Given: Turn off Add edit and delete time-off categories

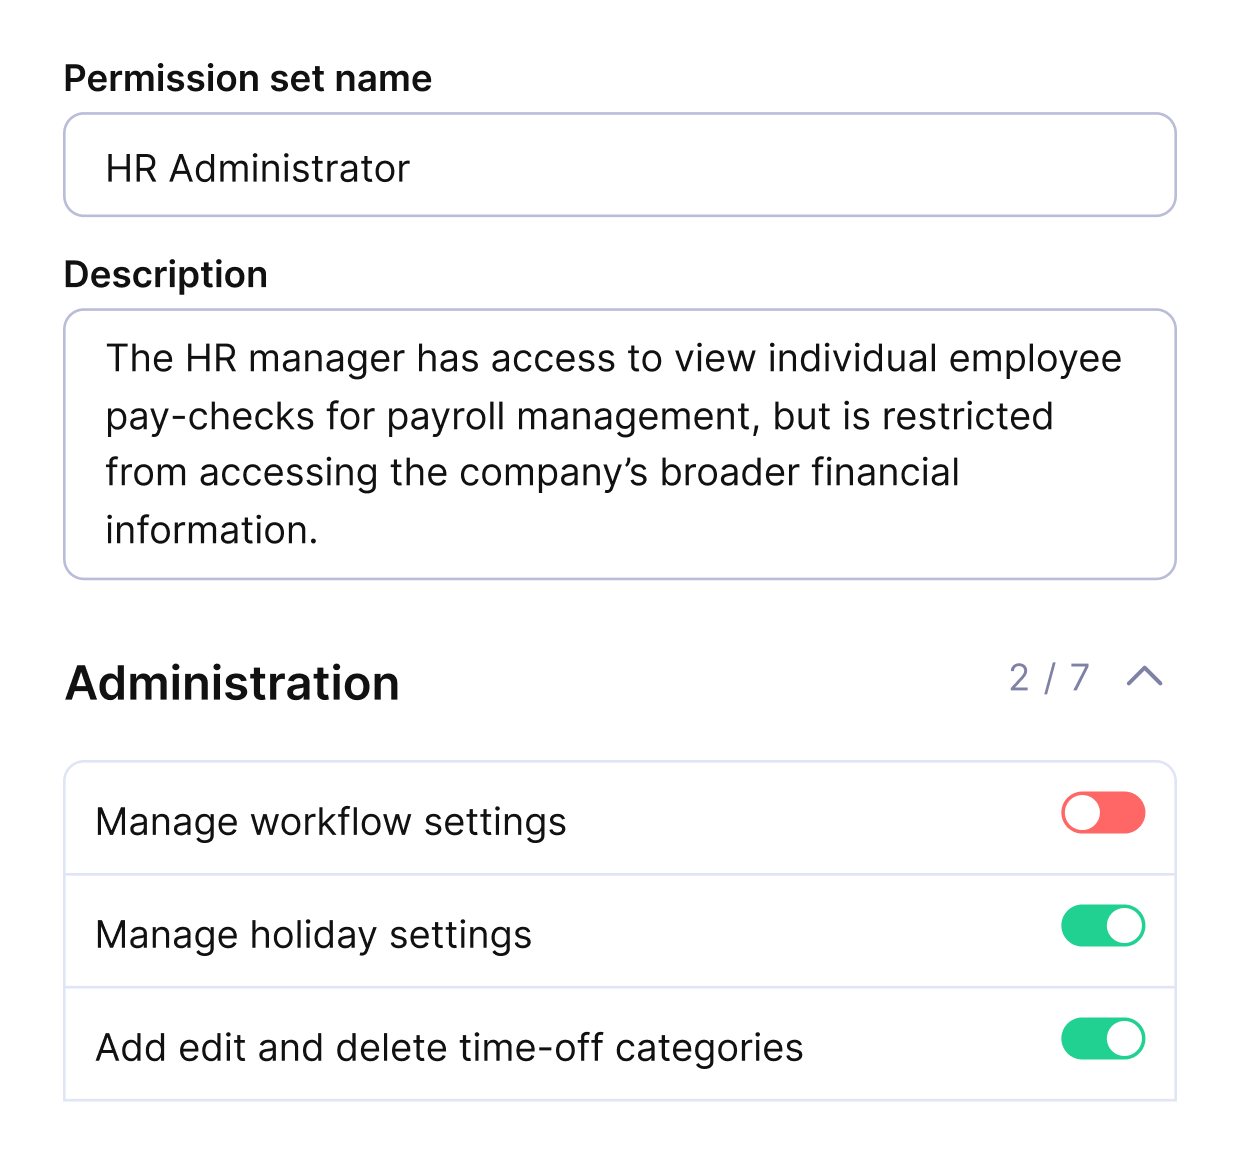Looking at the screenshot, I should pos(1105,1040).
